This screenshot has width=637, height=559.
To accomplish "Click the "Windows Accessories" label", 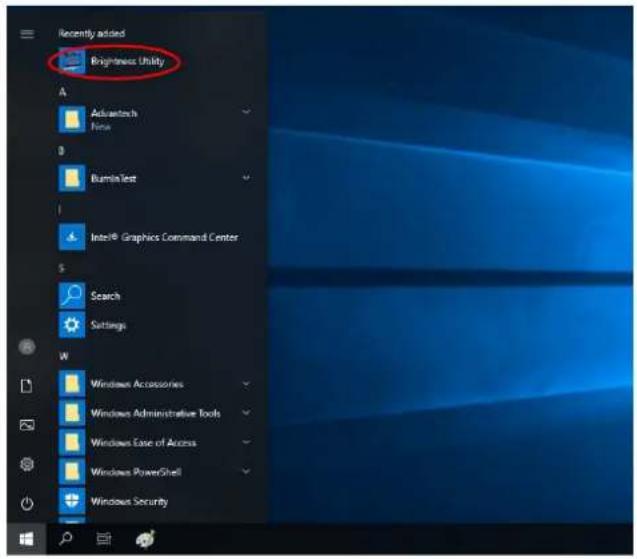I will tap(137, 384).
